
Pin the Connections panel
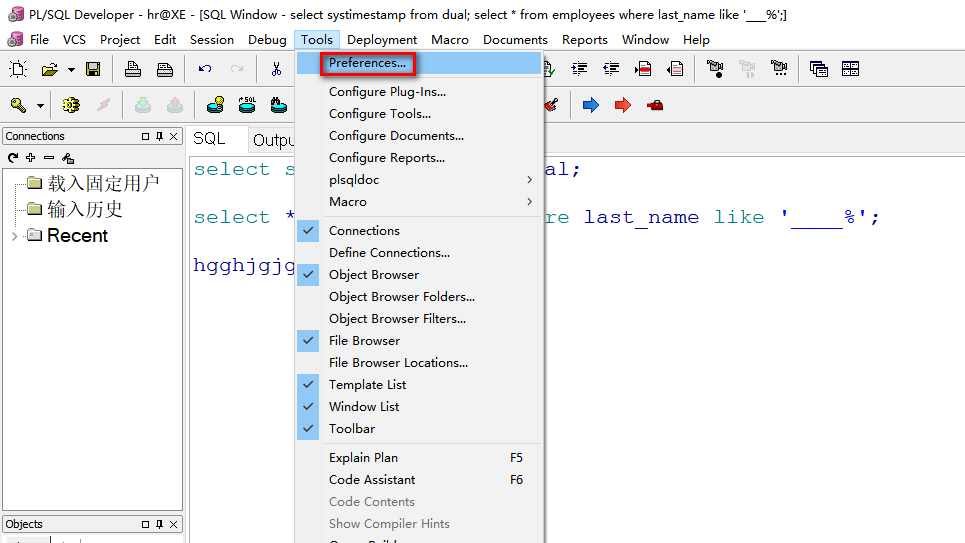[x=159, y=137]
